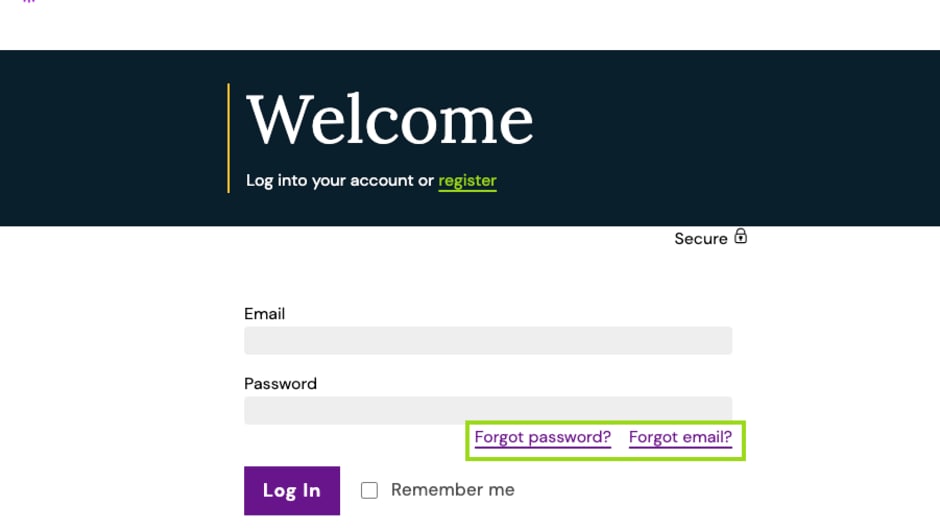The image size is (940, 530).
Task: Focus the Email input field
Action: coord(488,340)
